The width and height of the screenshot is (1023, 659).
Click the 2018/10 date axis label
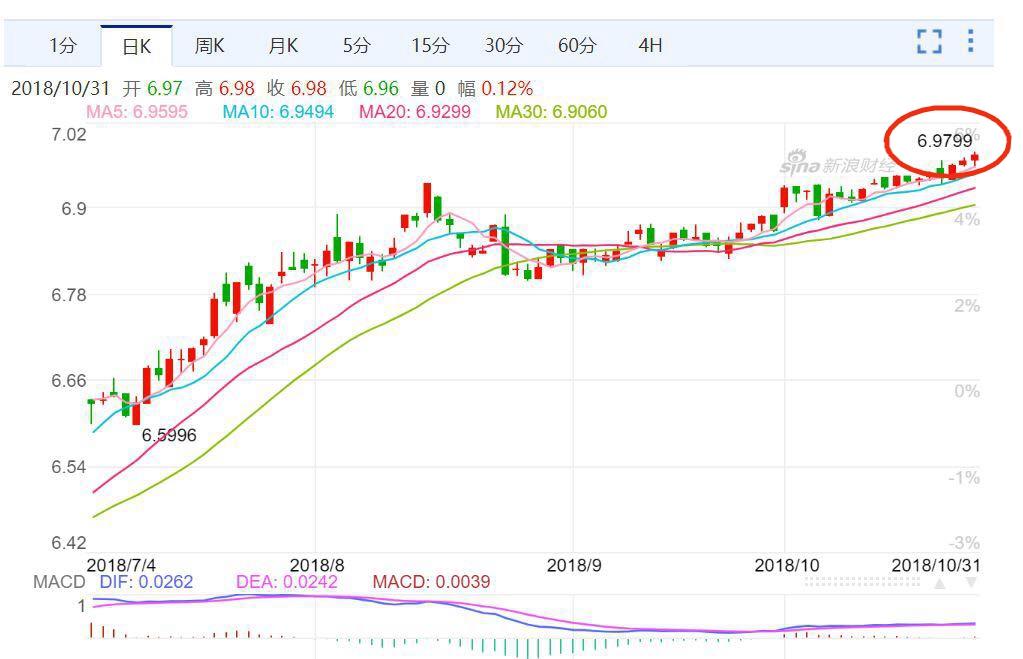787,564
